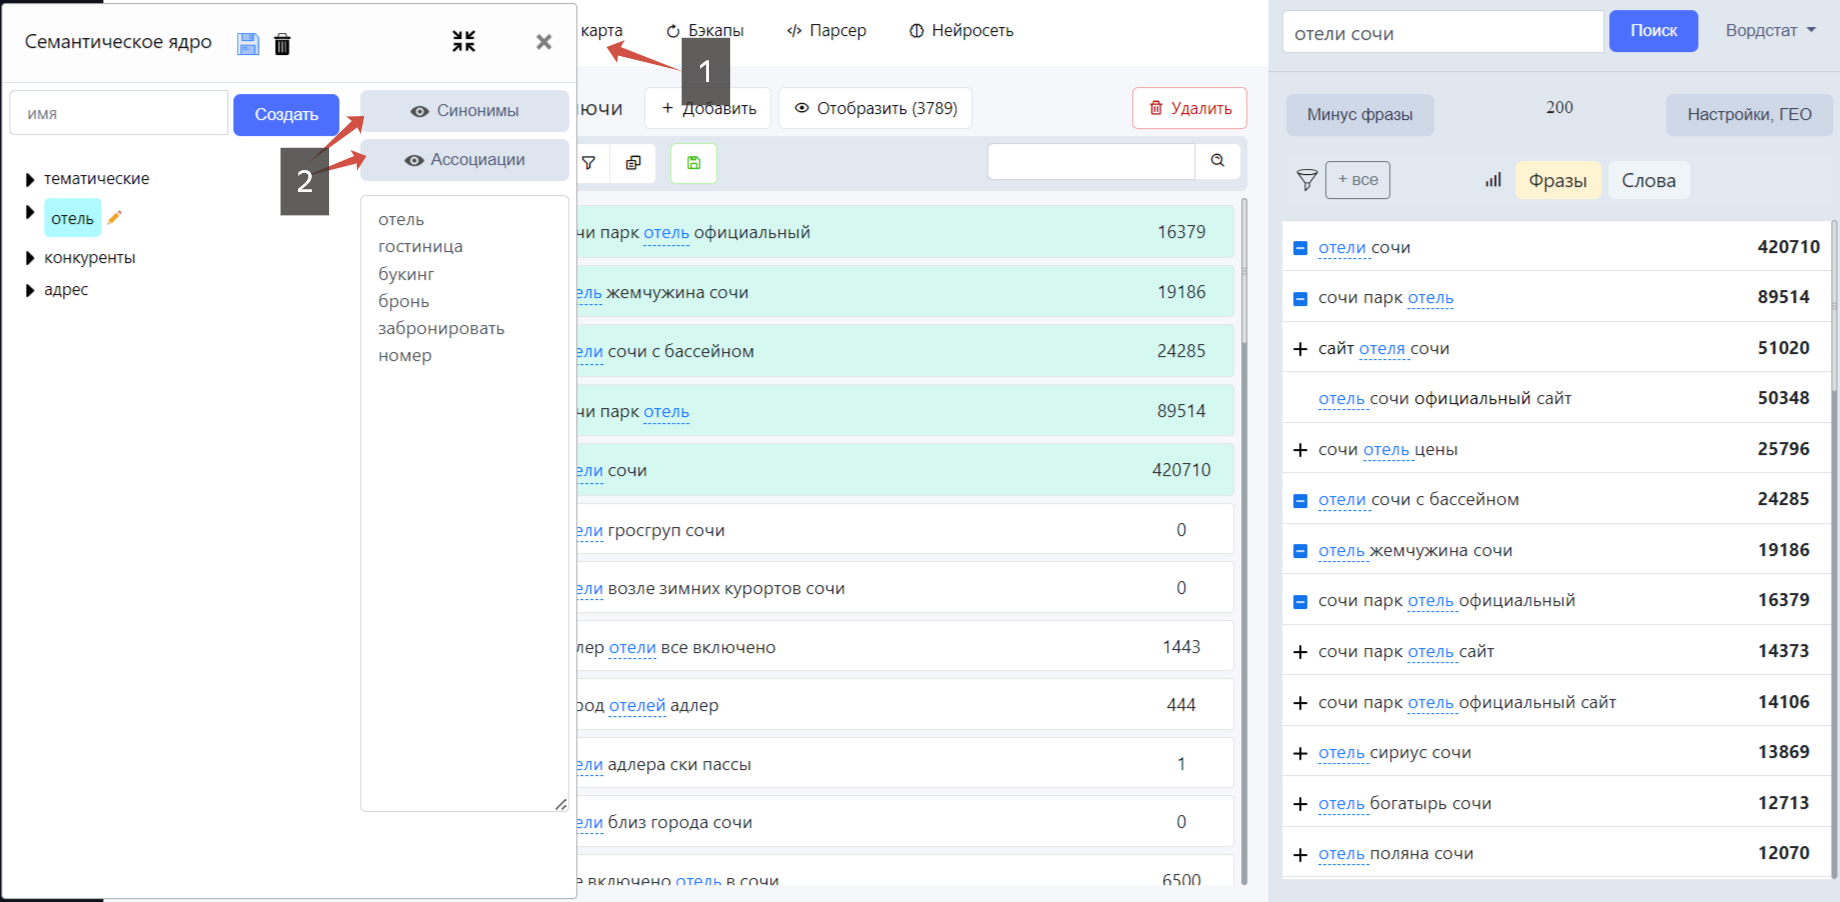
Task: Uncheck отели сочи с бассейном phrase
Action: (x=1300, y=501)
